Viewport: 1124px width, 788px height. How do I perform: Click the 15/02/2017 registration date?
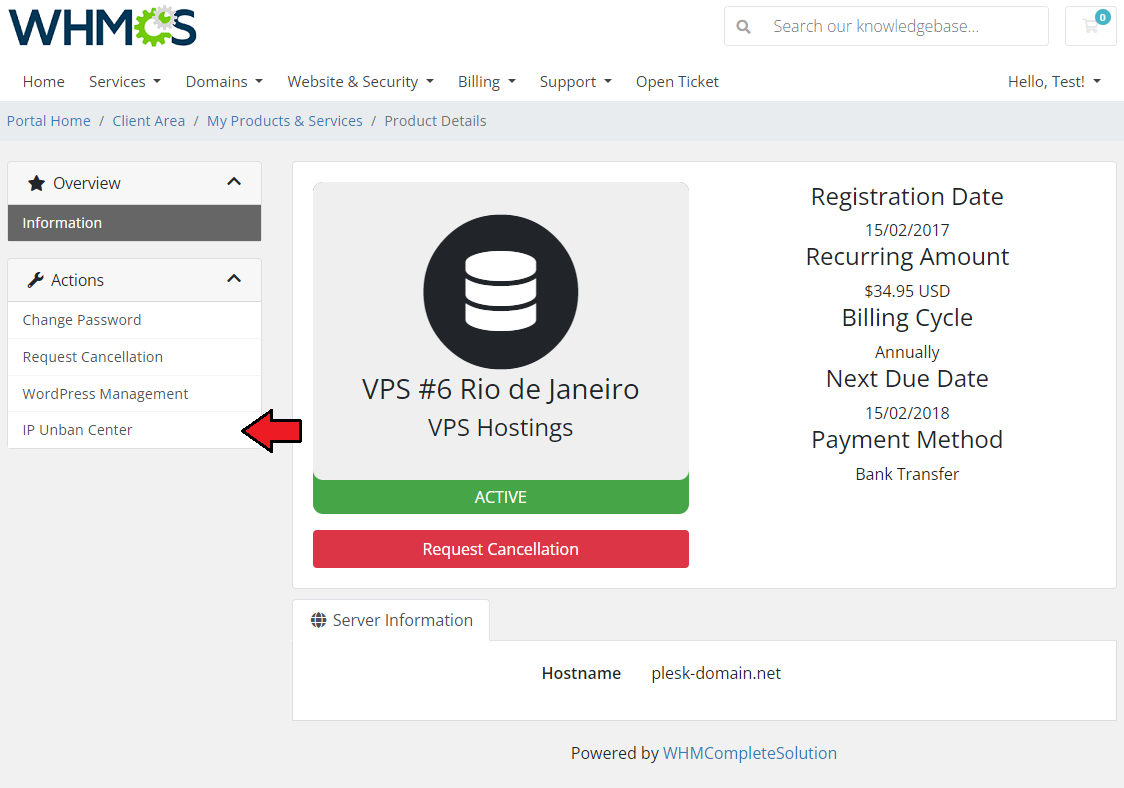907,230
